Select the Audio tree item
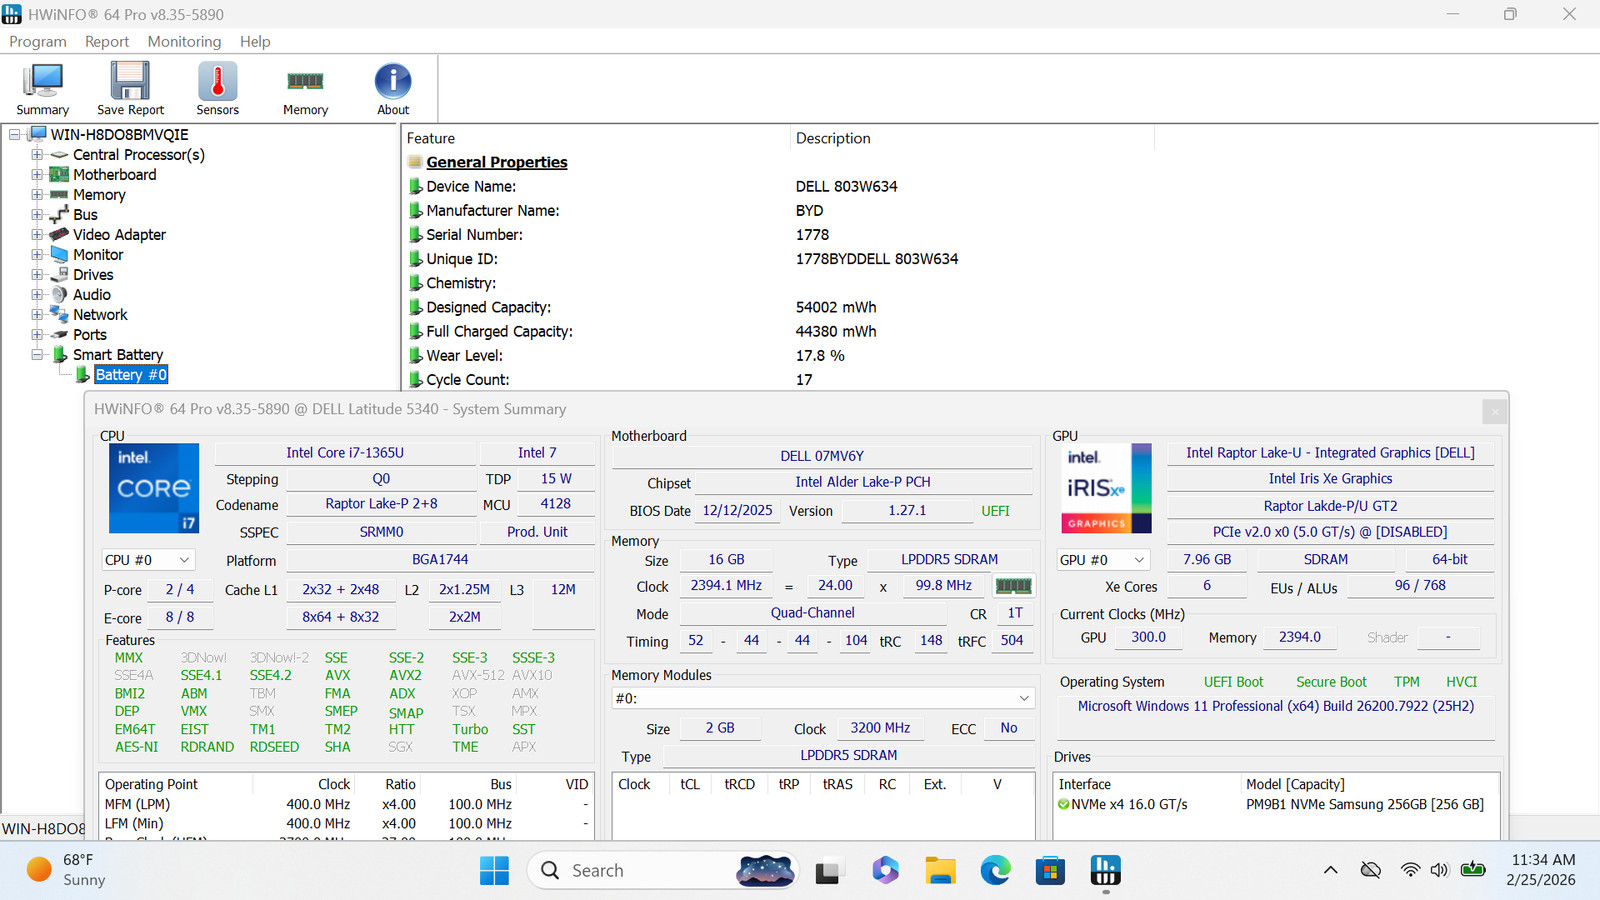The height and width of the screenshot is (900, 1600). click(92, 295)
